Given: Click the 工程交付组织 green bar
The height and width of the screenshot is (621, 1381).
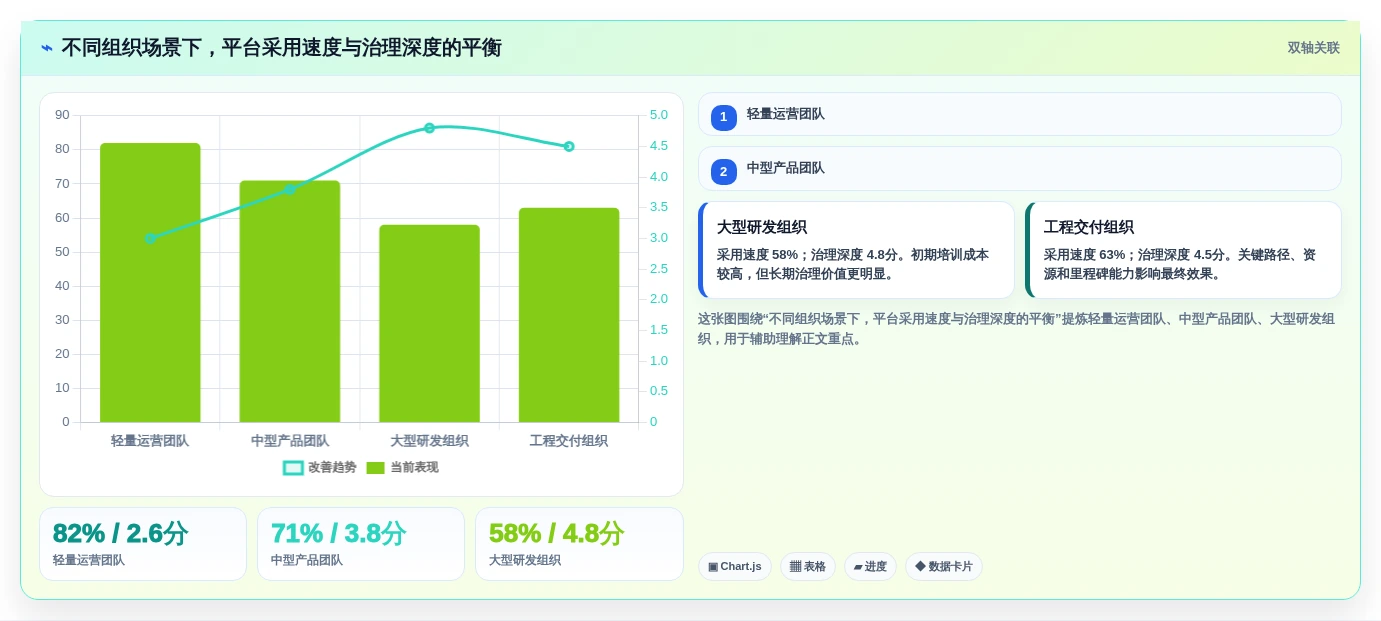Looking at the screenshot, I should click(x=569, y=315).
